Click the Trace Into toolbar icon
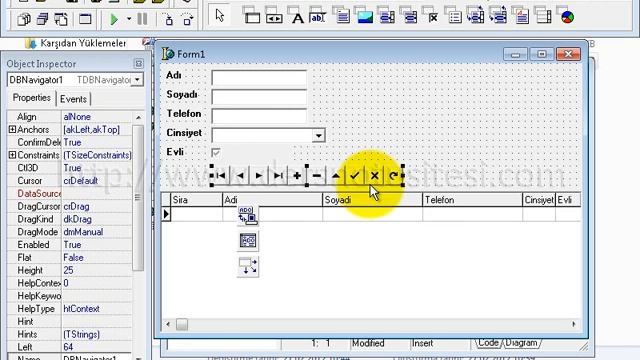Screen dimensions: 640x360 [x=168, y=19]
